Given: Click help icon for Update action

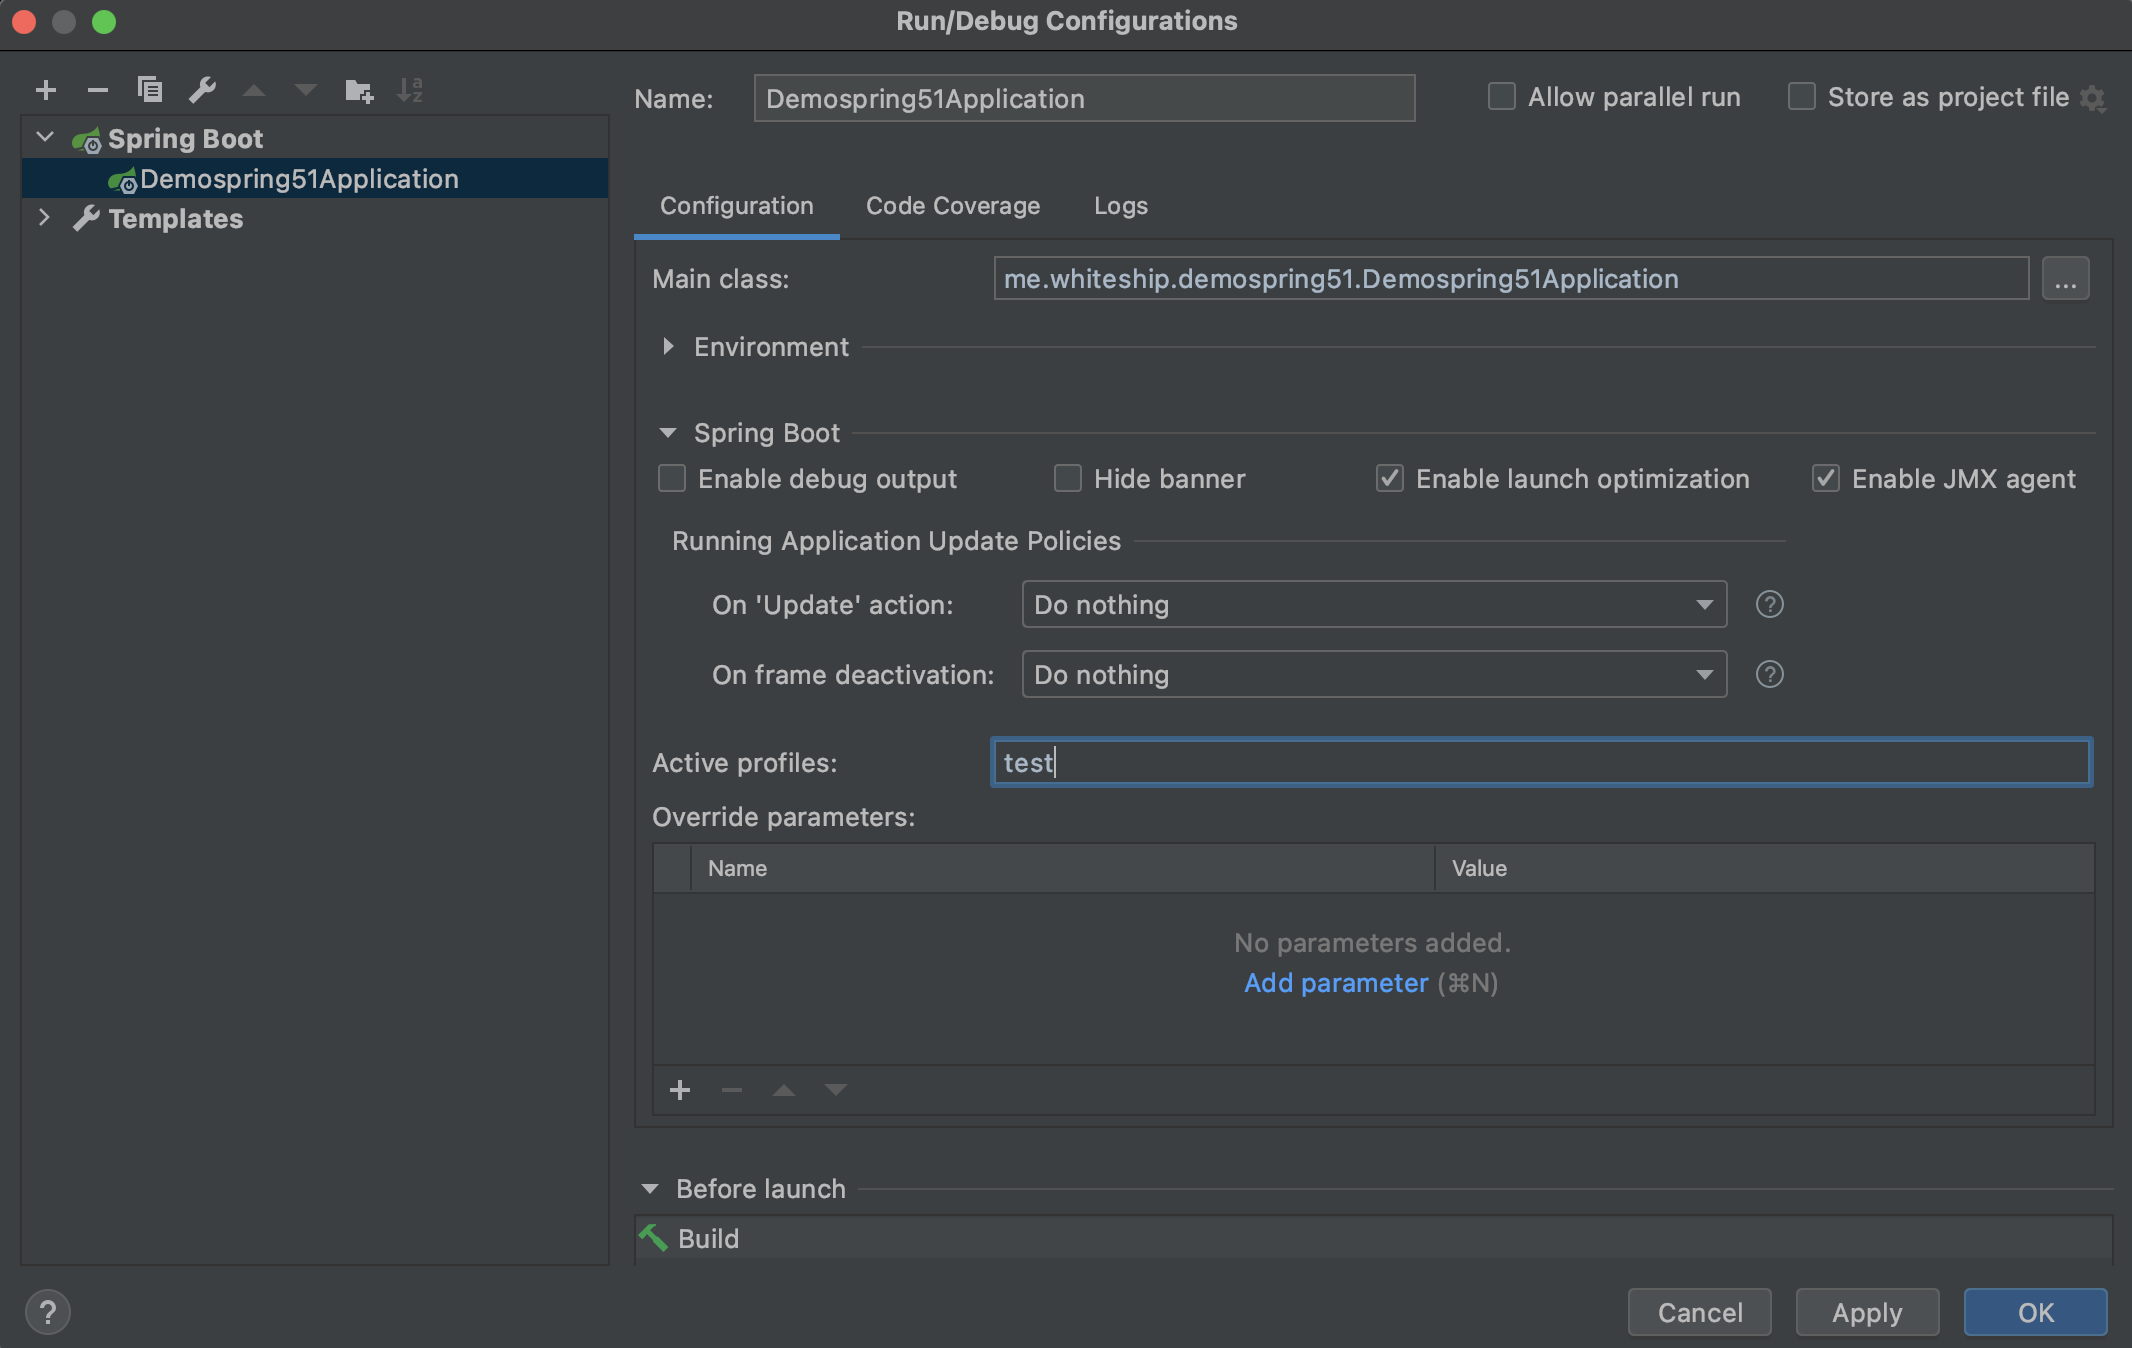Looking at the screenshot, I should (1769, 605).
